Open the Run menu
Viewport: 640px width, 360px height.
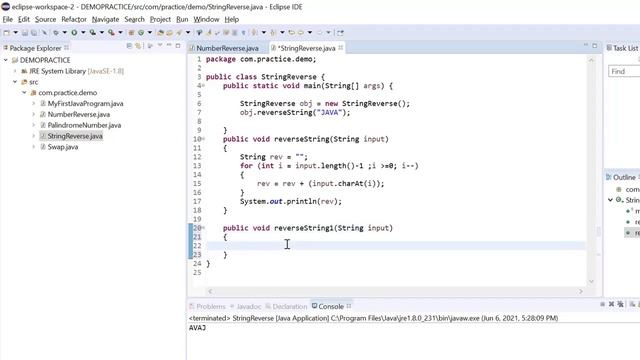(x=182, y=19)
